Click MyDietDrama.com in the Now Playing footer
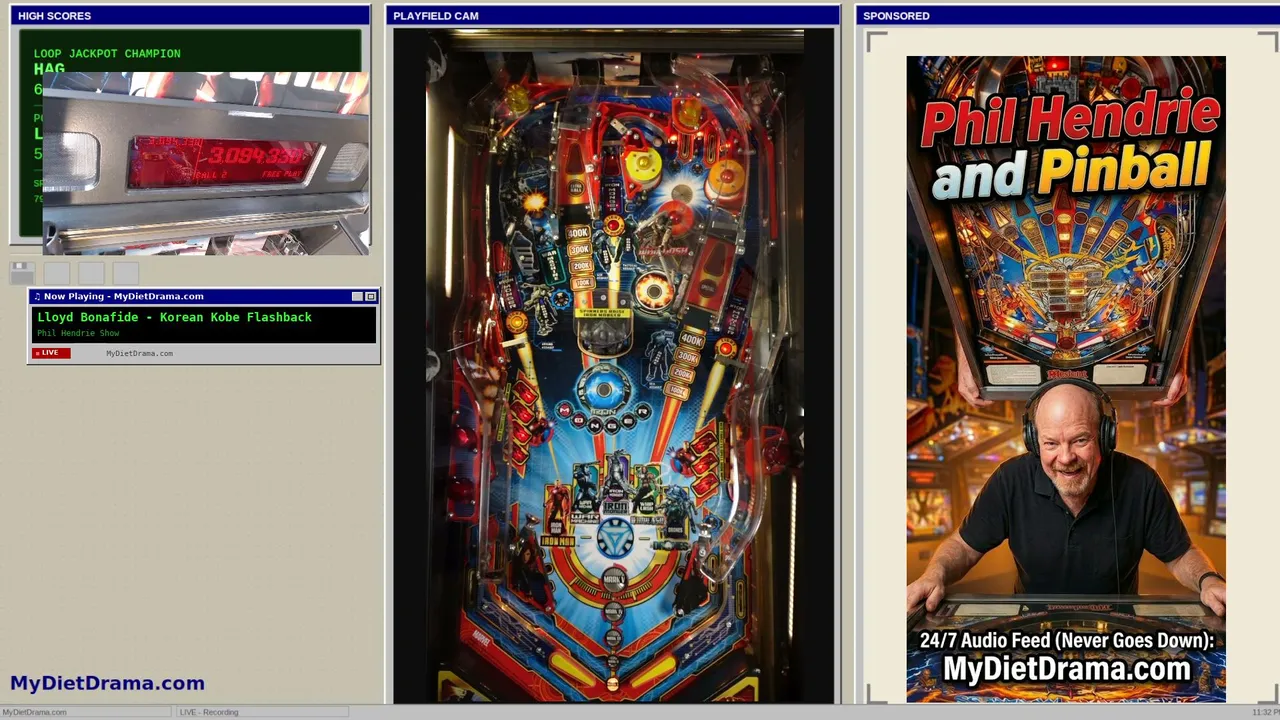The height and width of the screenshot is (720, 1280). point(139,353)
